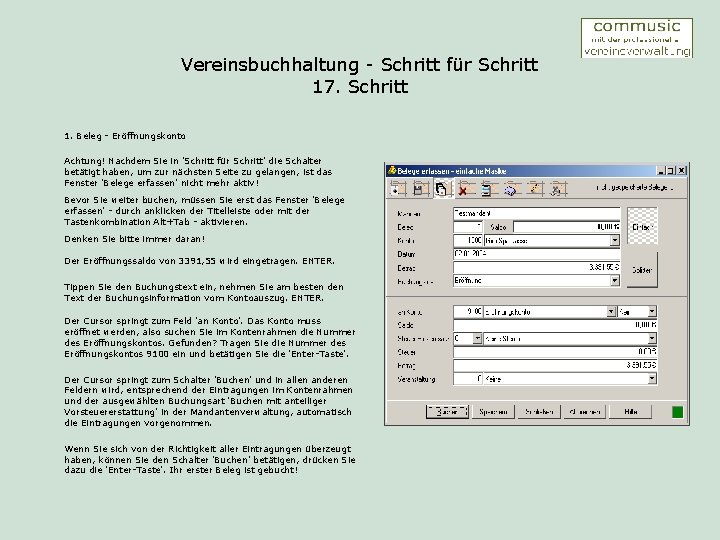
Task: Click the checkered Einfach button
Action: (642, 226)
